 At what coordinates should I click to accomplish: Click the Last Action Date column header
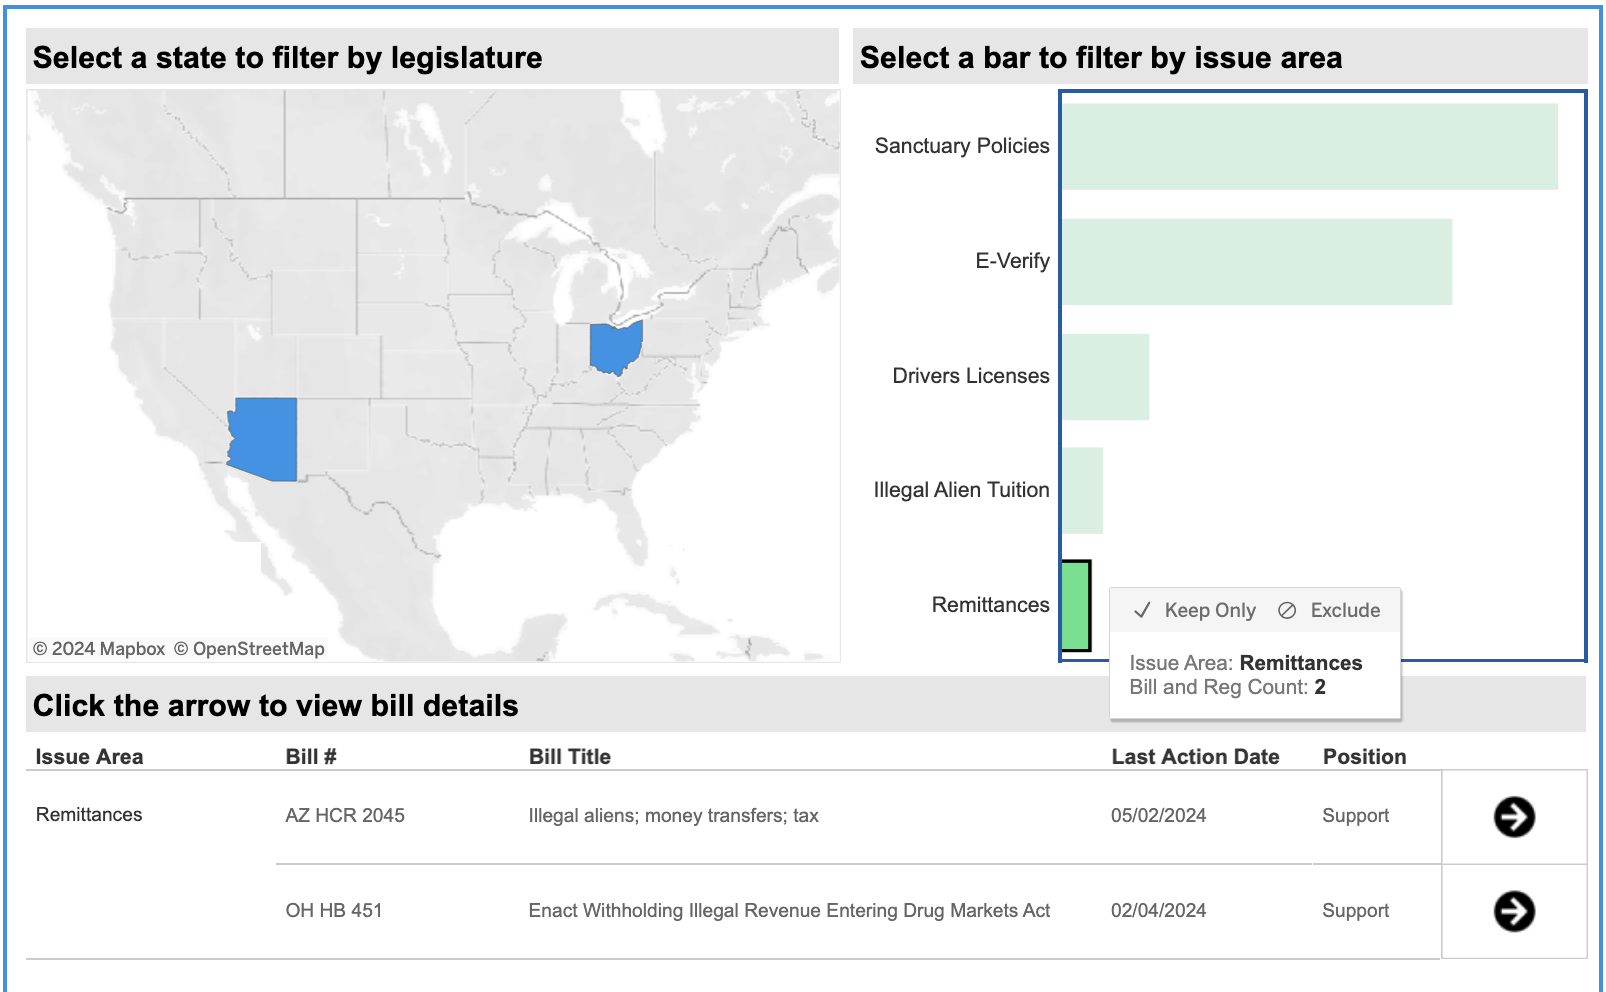coord(1195,757)
